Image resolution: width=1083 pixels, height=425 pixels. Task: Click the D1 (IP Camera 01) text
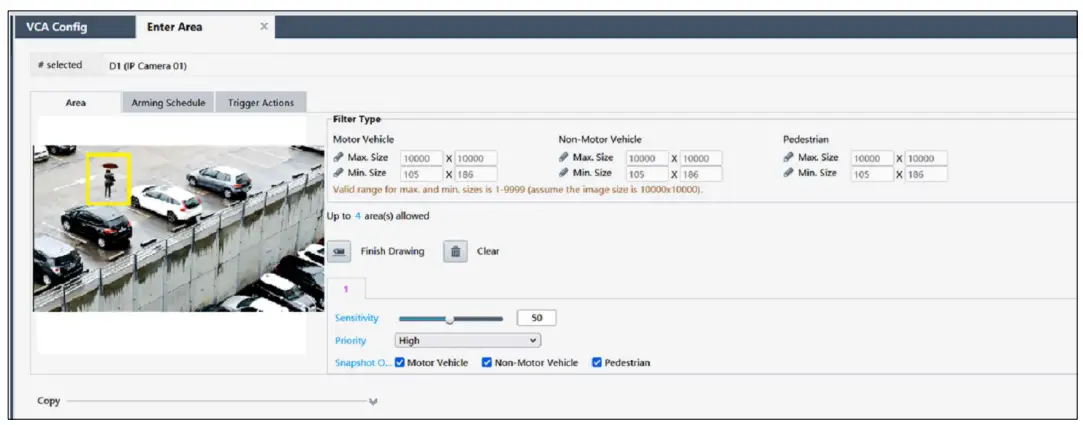148,66
